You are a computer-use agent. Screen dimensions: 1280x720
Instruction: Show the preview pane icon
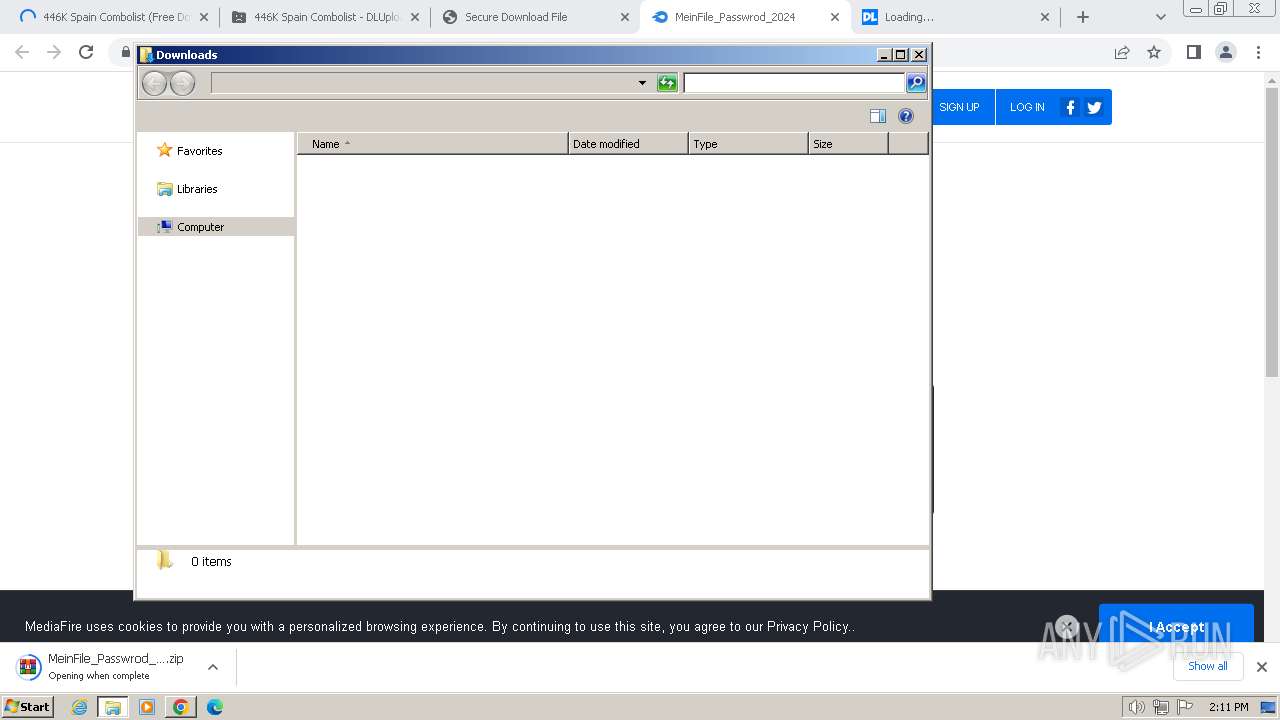[878, 116]
